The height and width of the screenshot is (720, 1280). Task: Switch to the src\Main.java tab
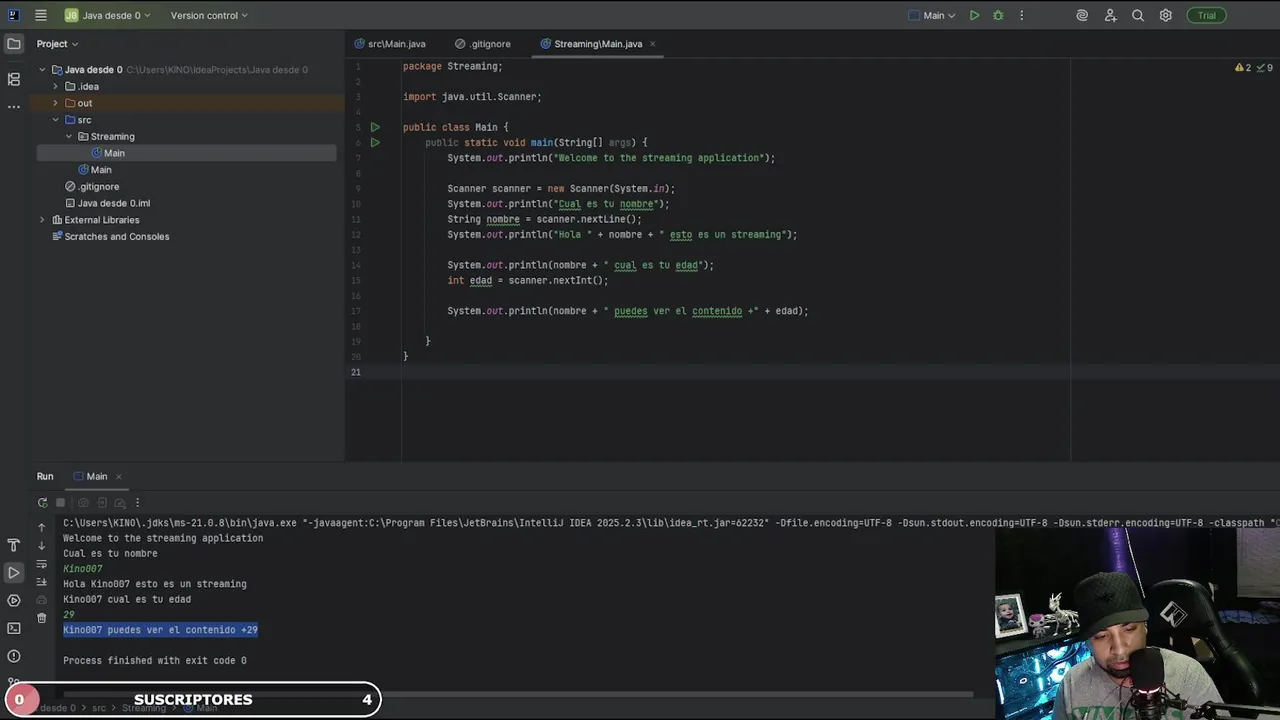[390, 44]
